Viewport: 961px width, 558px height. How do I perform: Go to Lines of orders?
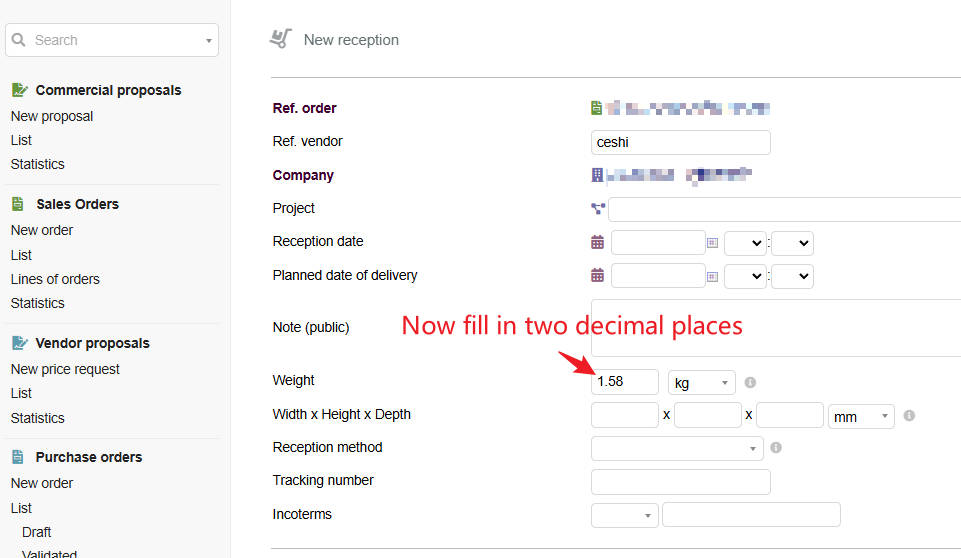55,279
